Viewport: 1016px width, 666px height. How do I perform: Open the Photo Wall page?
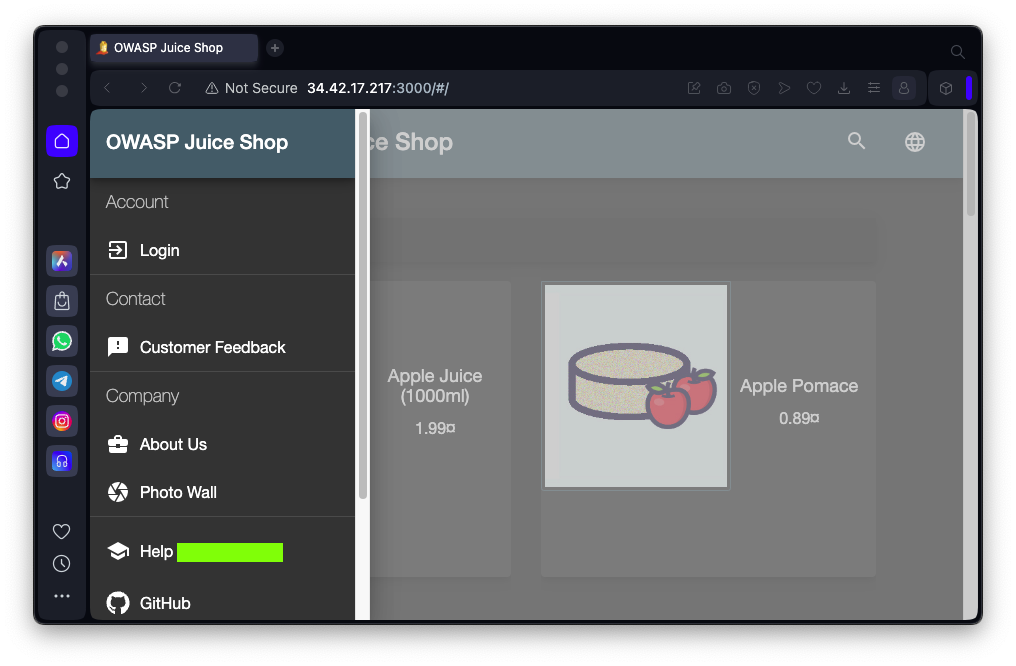click(x=222, y=492)
